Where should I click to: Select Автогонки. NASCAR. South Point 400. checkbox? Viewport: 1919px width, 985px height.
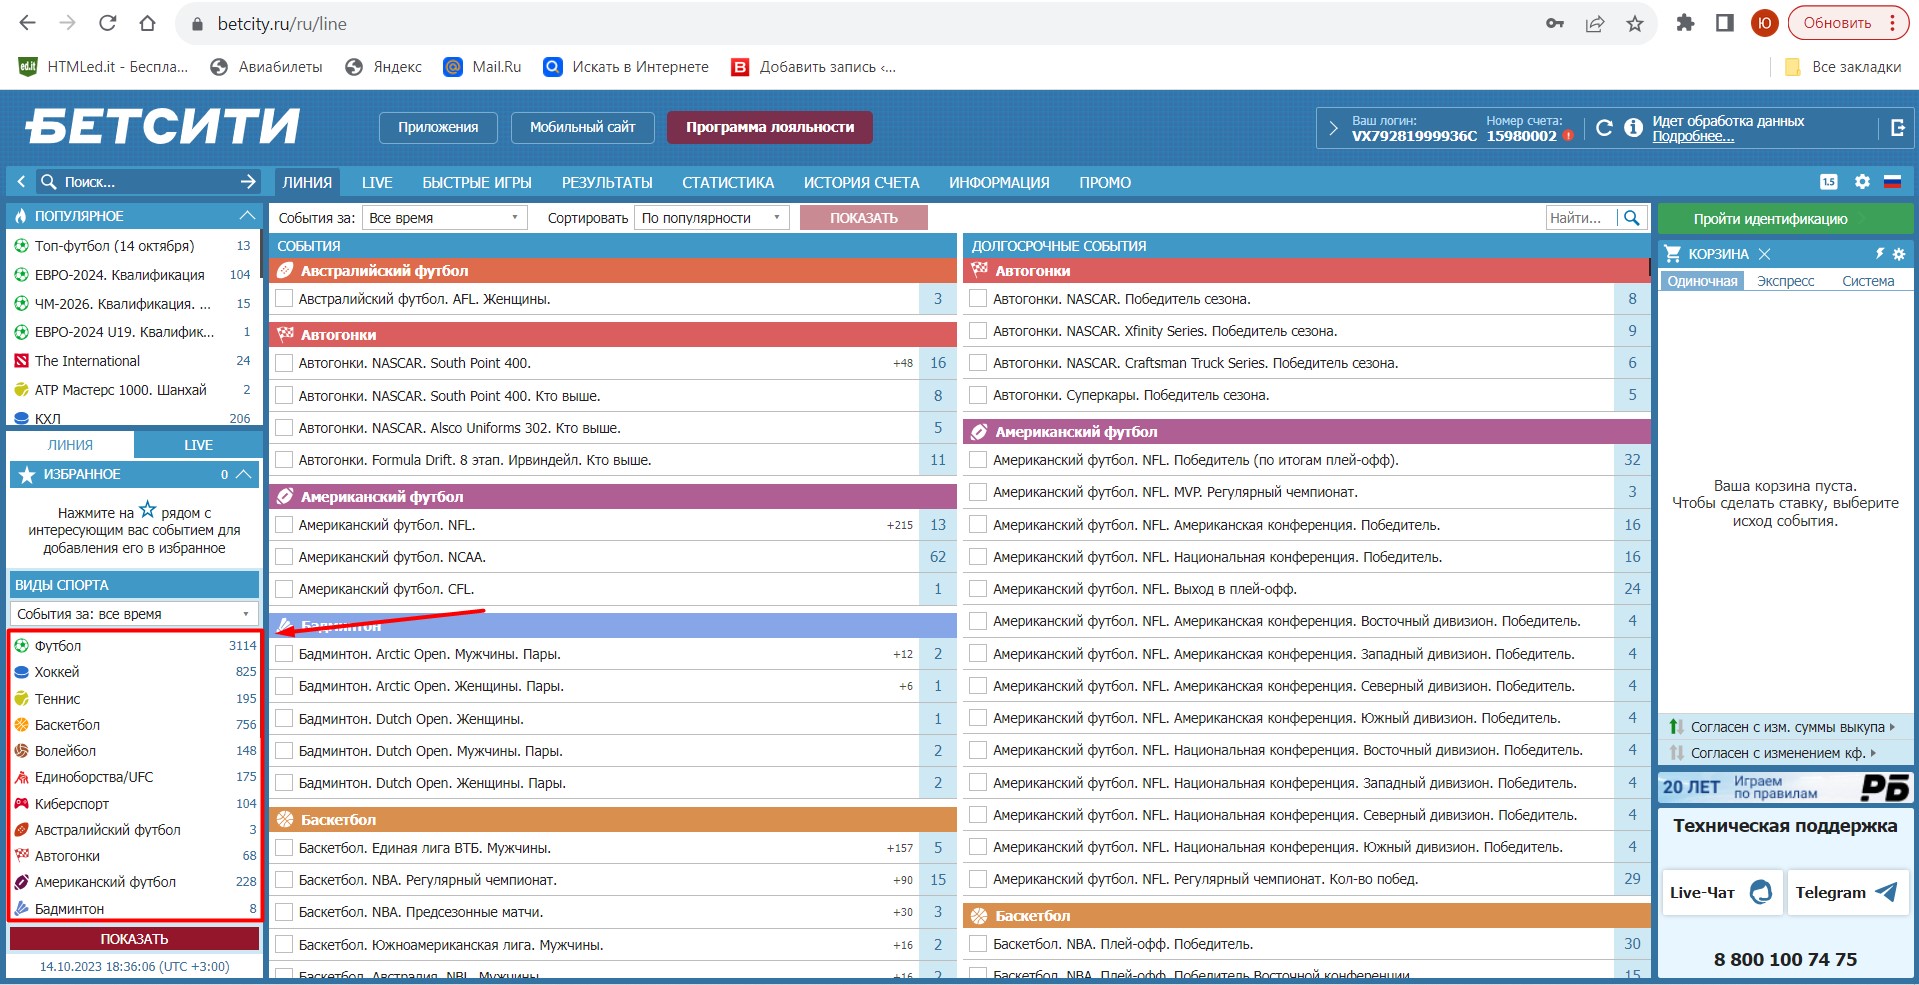coord(284,363)
